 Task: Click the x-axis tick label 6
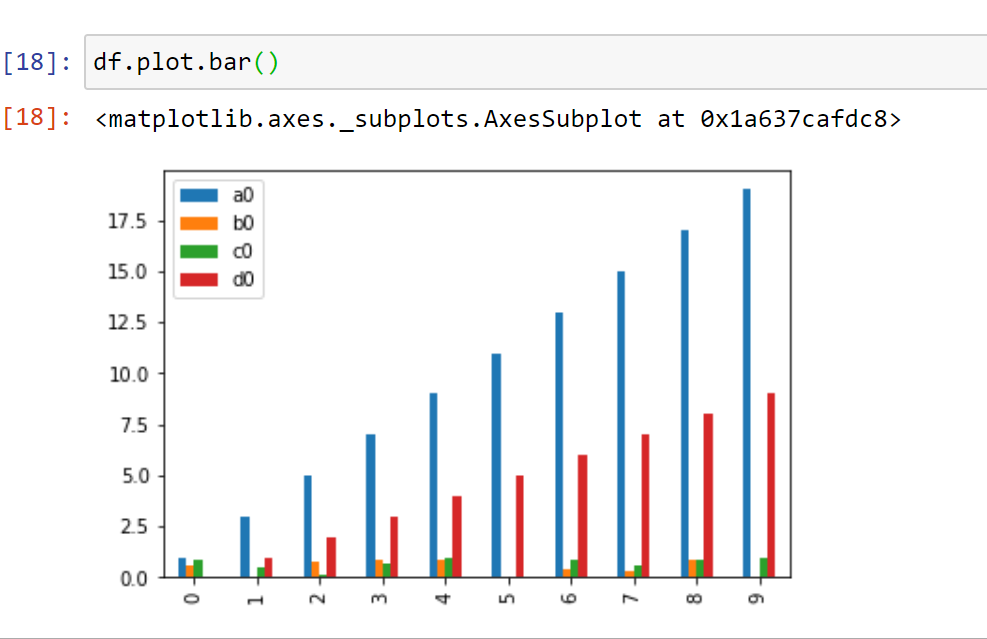[x=568, y=598]
